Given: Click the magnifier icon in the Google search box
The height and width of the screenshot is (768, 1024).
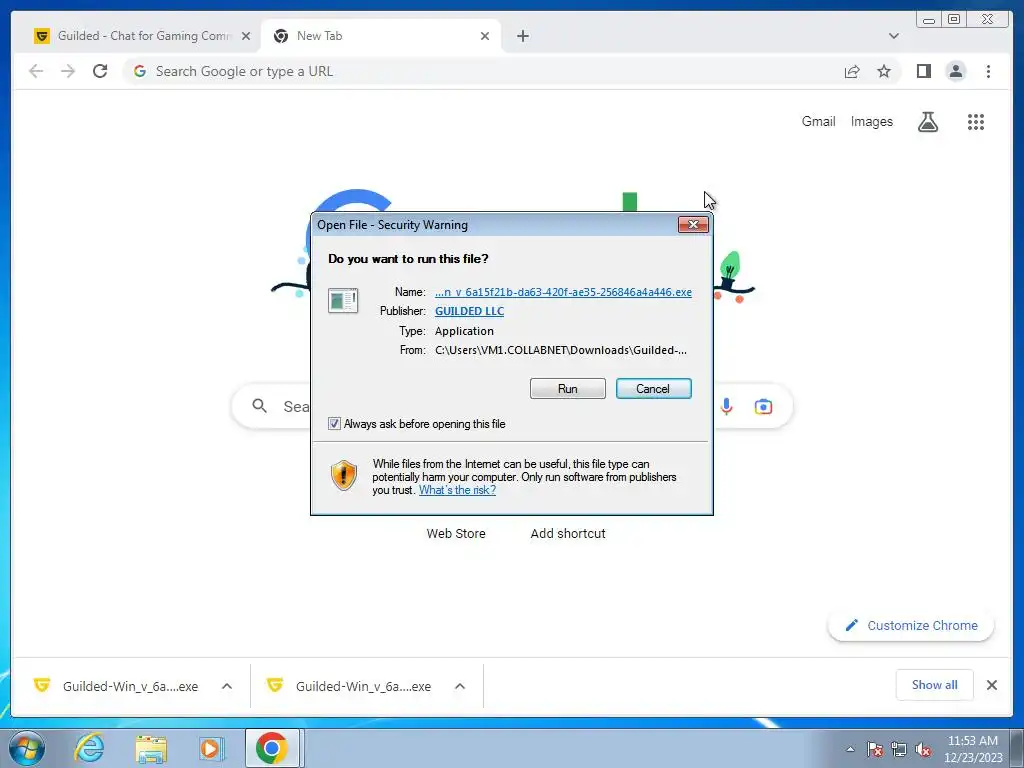Looking at the screenshot, I should tap(259, 406).
